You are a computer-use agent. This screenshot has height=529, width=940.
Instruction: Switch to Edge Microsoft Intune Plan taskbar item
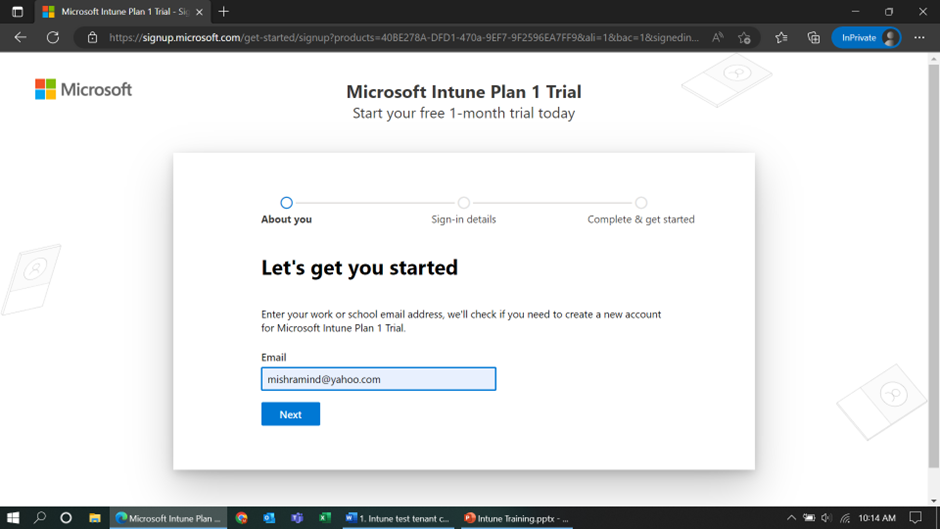pyautogui.click(x=168, y=518)
